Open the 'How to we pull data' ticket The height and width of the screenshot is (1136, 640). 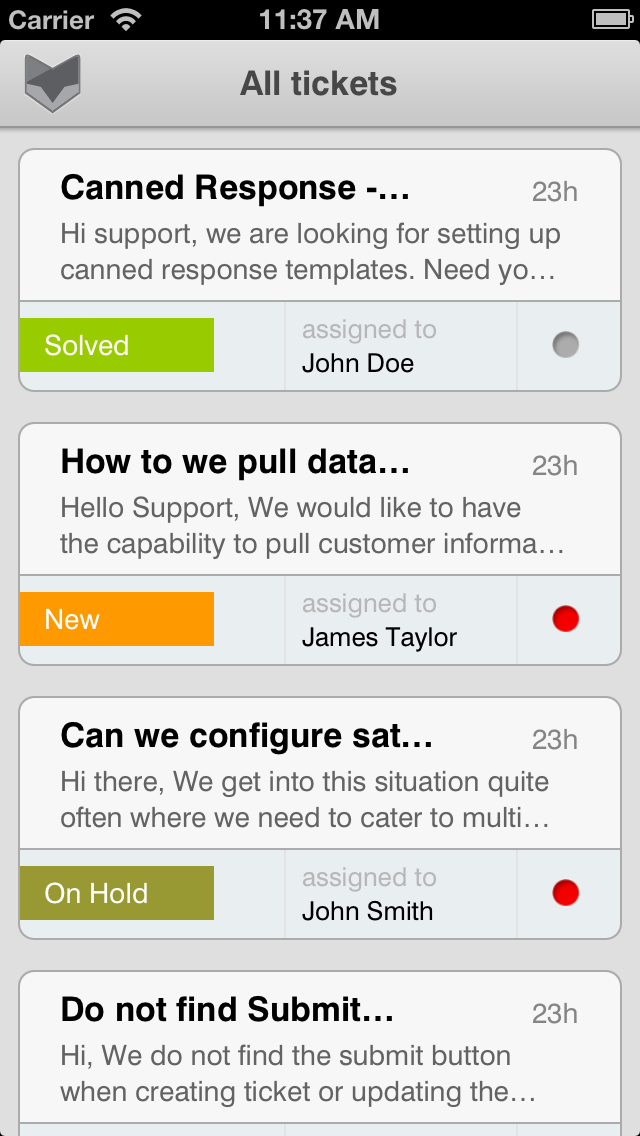[x=235, y=462]
